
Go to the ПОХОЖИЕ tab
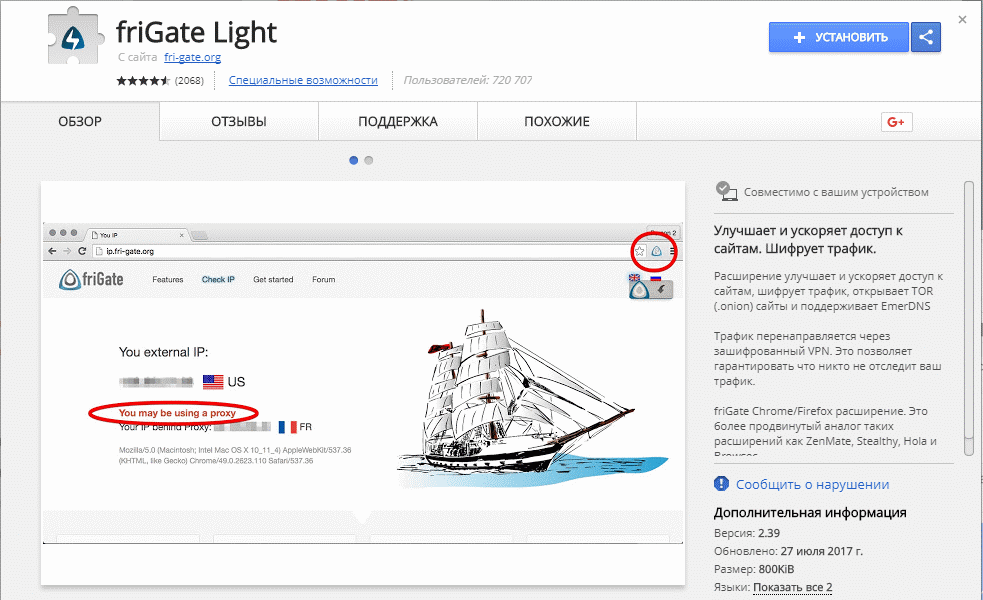click(x=557, y=122)
